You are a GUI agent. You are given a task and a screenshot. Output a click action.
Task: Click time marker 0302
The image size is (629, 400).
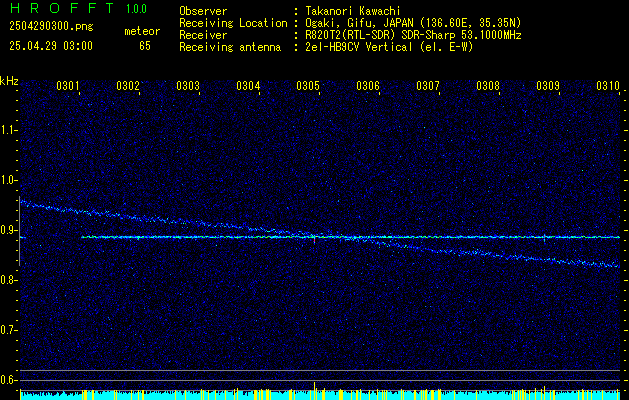(128, 85)
